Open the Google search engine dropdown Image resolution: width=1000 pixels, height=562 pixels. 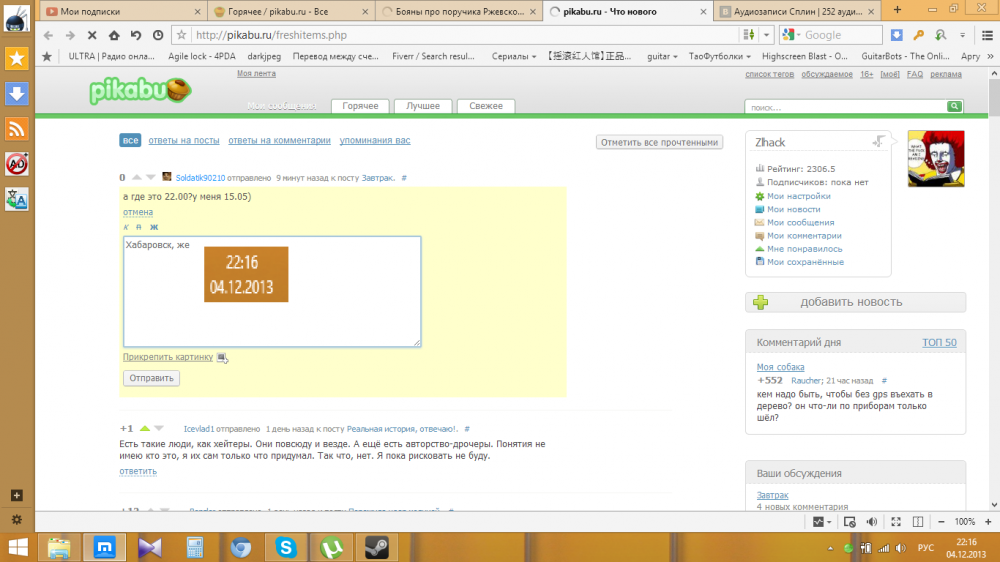click(x=794, y=35)
